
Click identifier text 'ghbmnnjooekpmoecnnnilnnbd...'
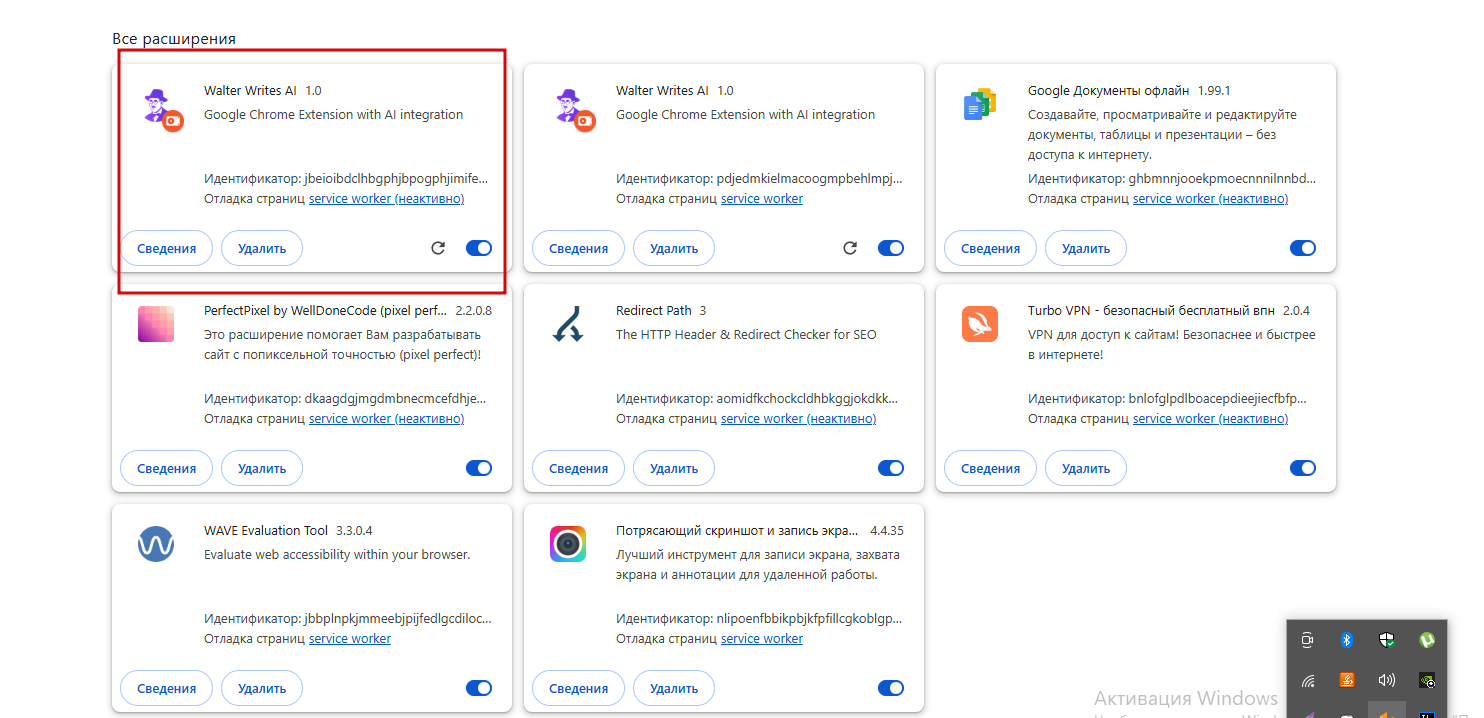pos(1222,179)
